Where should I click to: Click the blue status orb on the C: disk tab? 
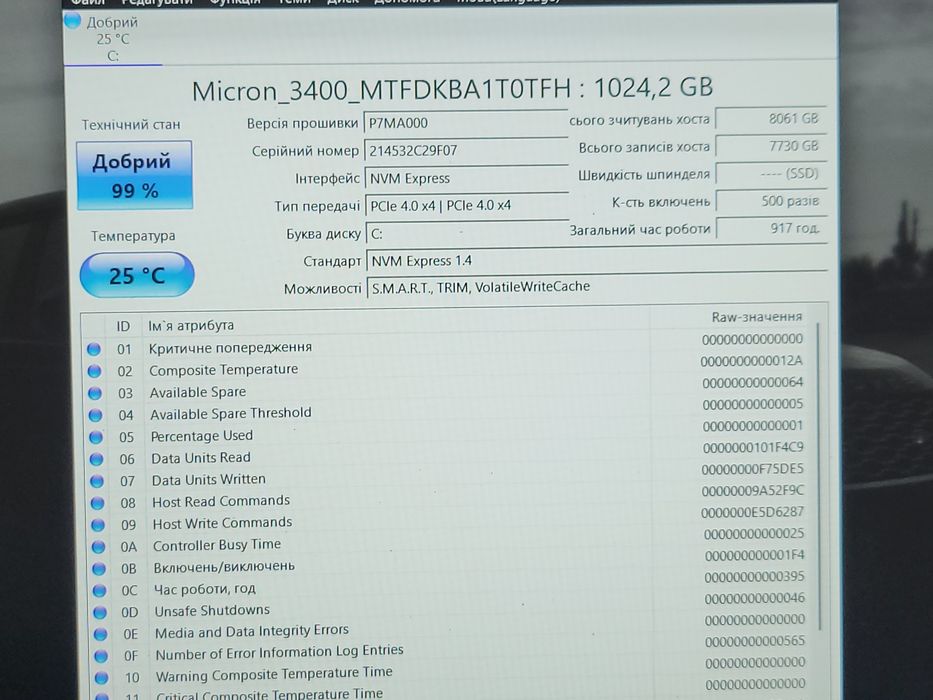coord(73,21)
